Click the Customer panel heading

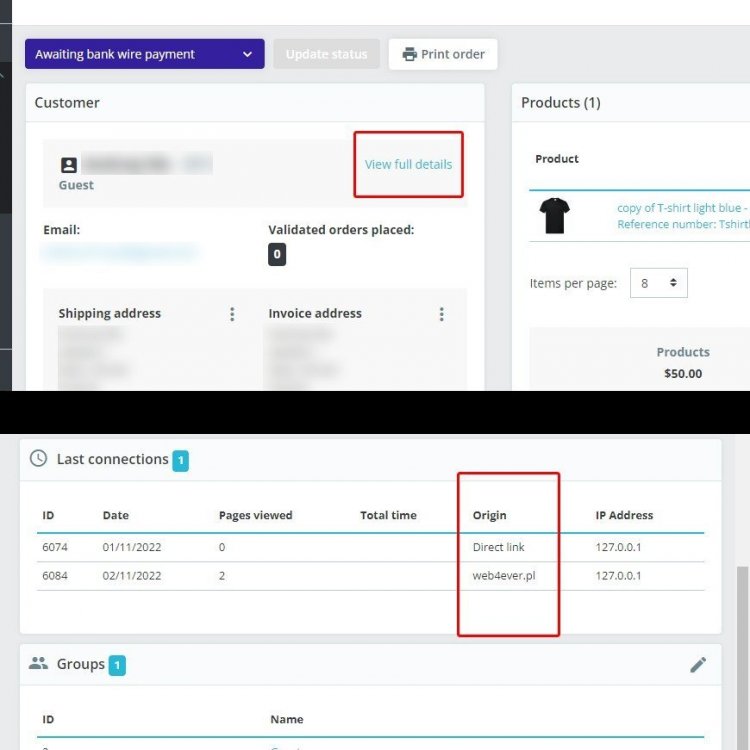coord(67,102)
